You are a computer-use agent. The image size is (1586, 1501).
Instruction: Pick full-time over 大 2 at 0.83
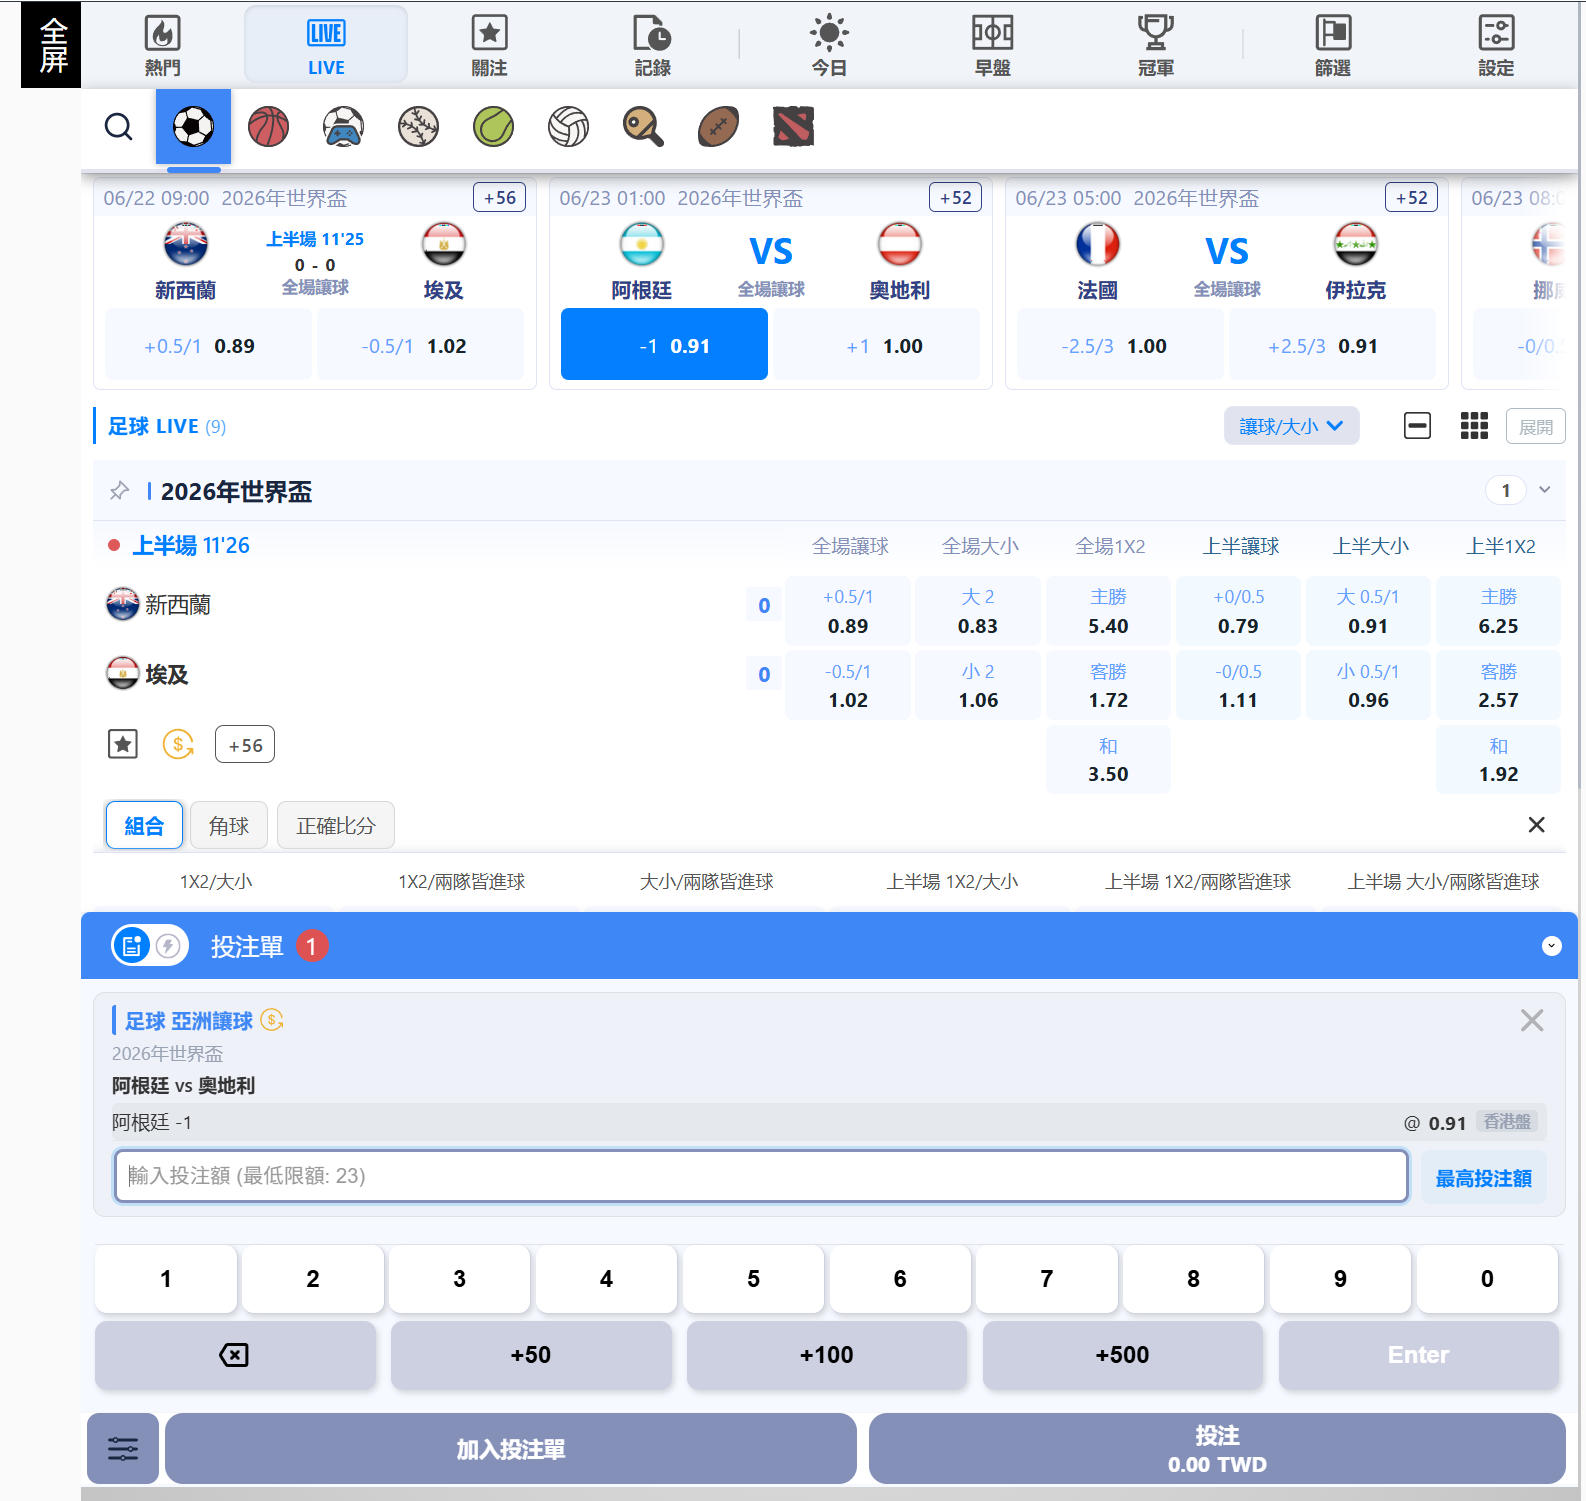(x=978, y=611)
